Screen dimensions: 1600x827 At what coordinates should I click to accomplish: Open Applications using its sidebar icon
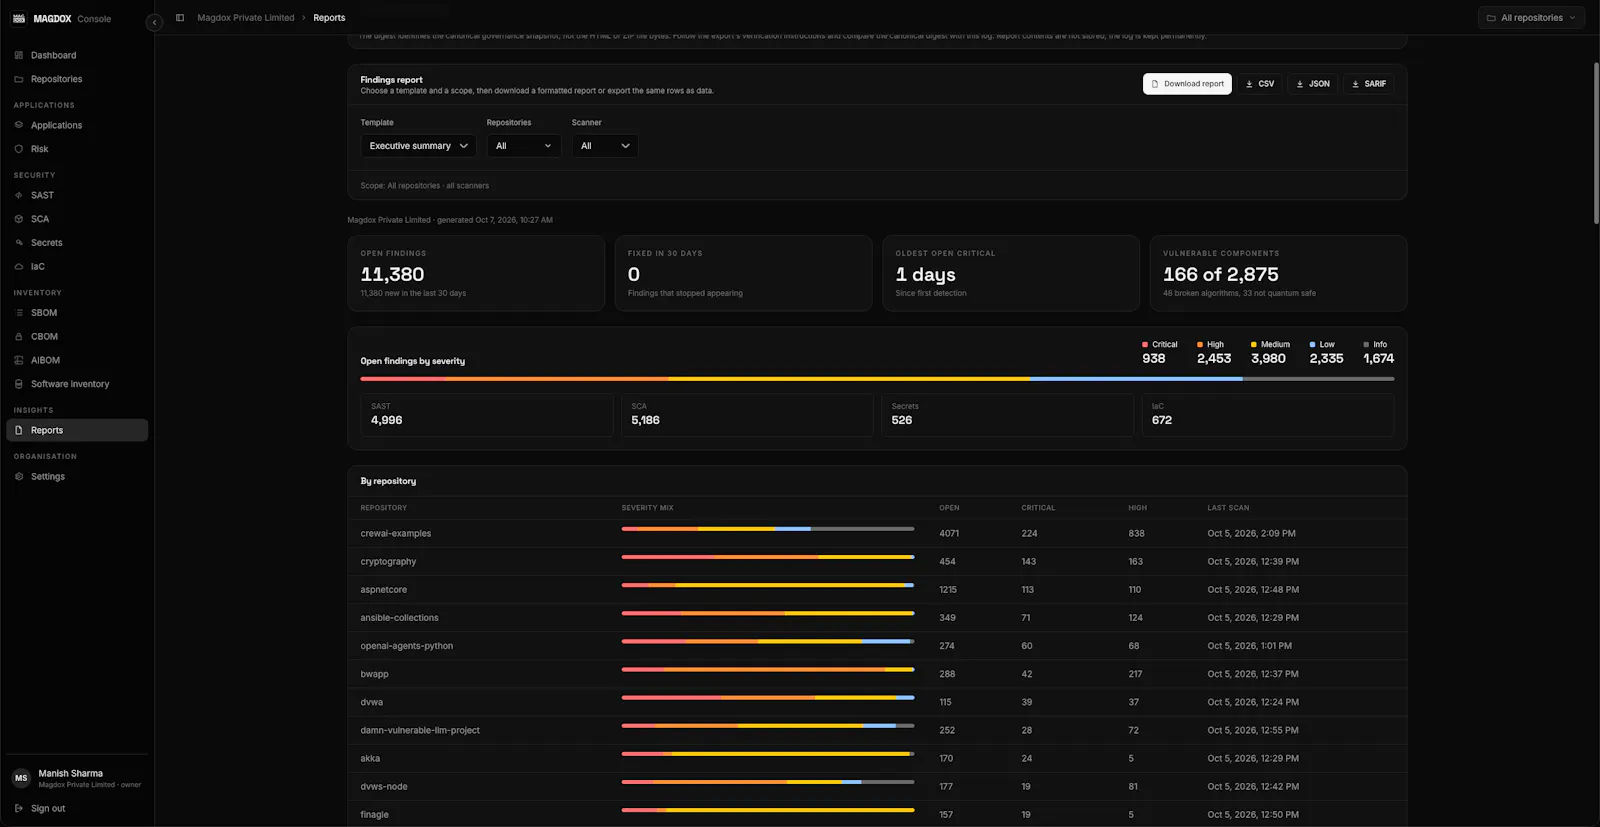[19, 125]
